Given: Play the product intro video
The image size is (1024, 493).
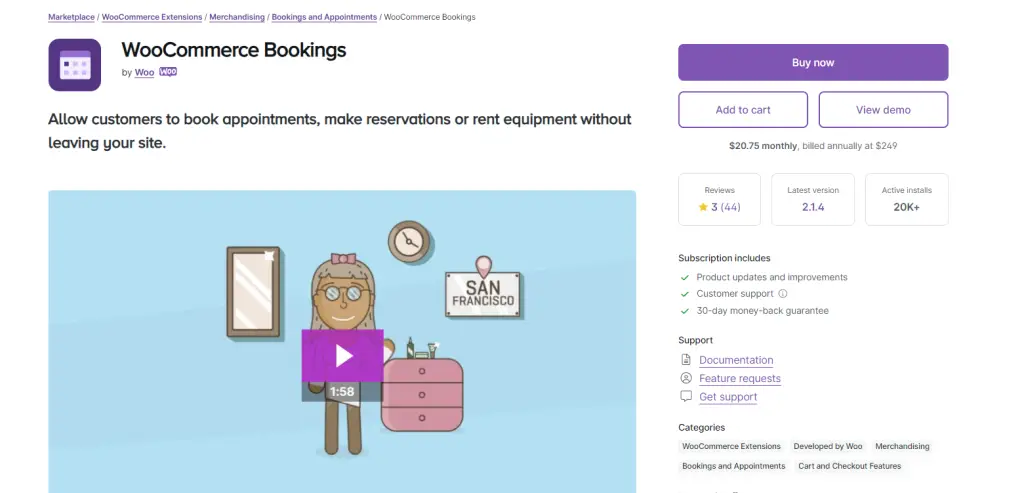Looking at the screenshot, I should click(342, 355).
